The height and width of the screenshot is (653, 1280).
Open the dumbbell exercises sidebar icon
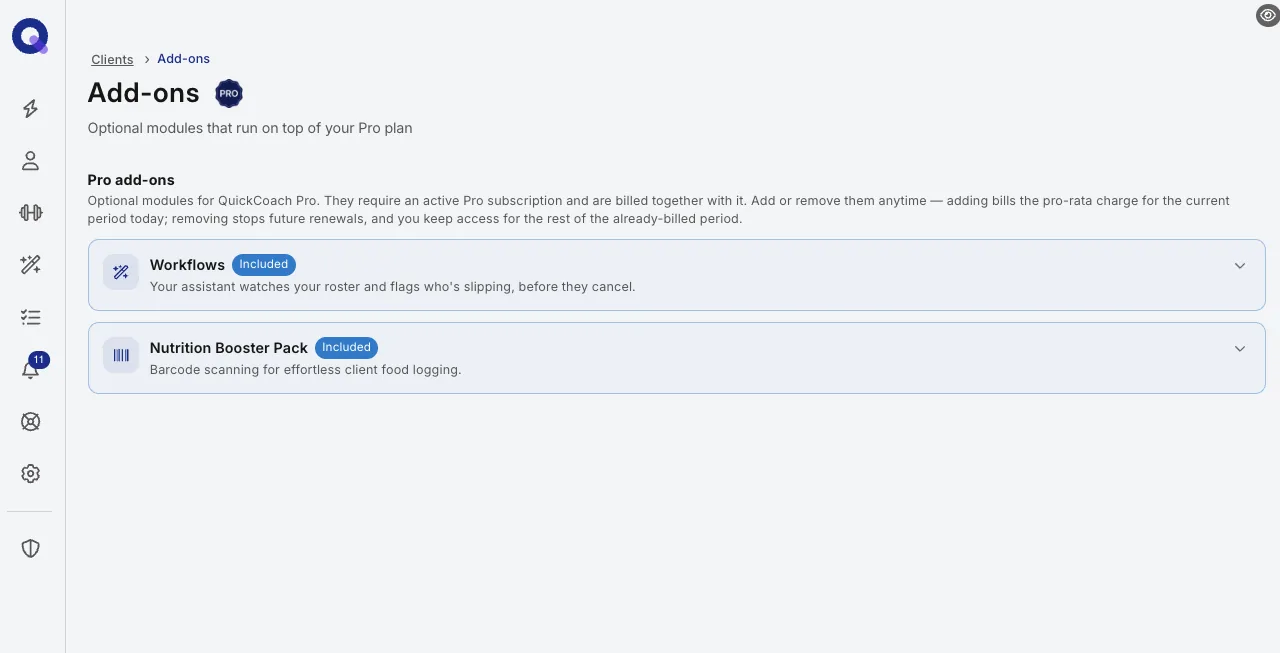tap(31, 213)
